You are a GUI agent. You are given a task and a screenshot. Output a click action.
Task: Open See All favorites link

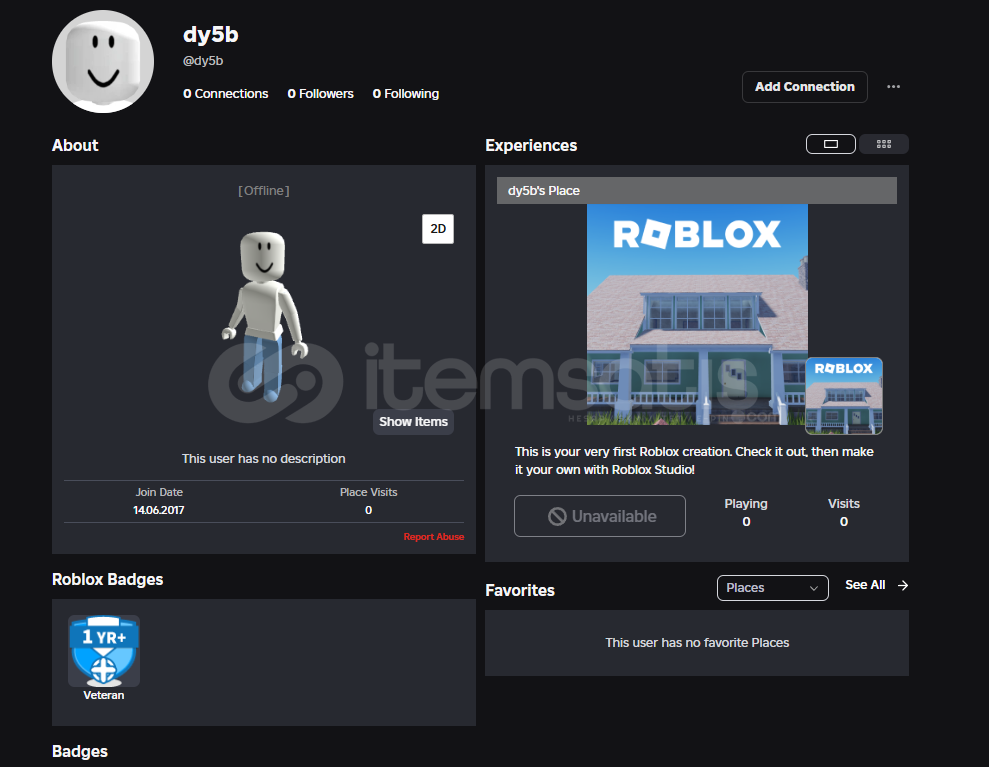pos(864,585)
